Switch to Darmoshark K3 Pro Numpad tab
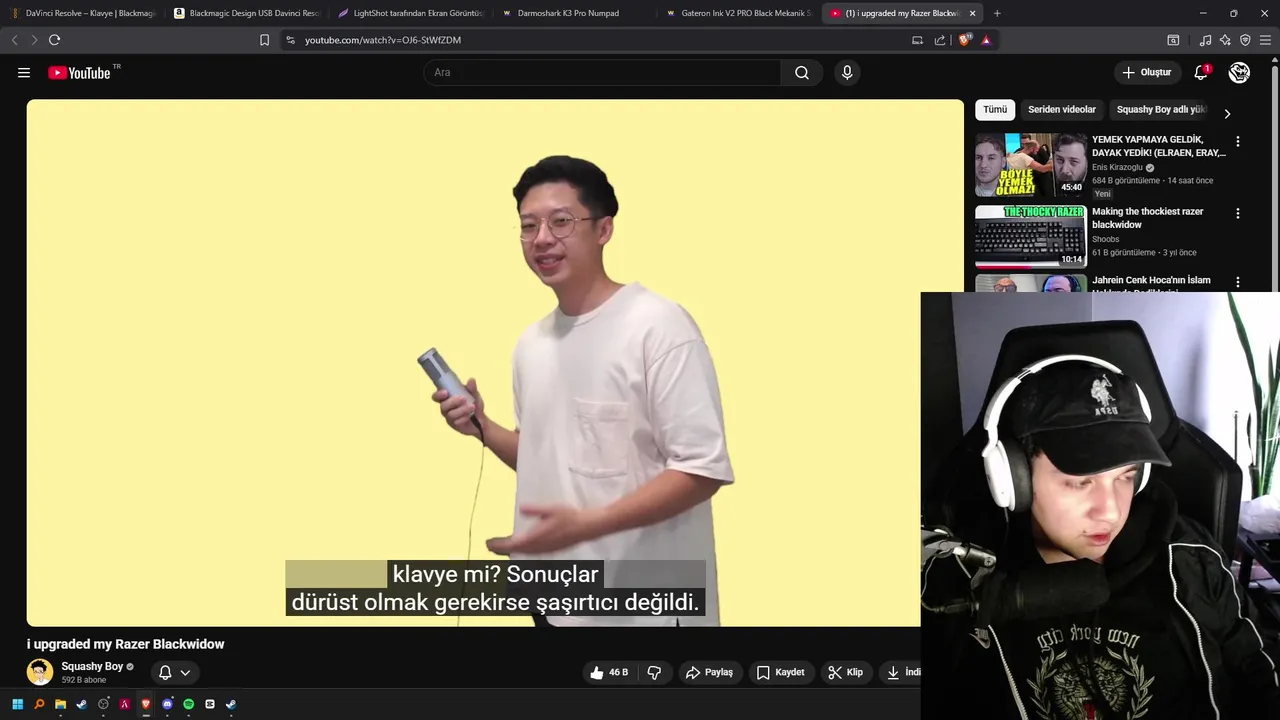The height and width of the screenshot is (720, 1280). pyautogui.click(x=574, y=13)
